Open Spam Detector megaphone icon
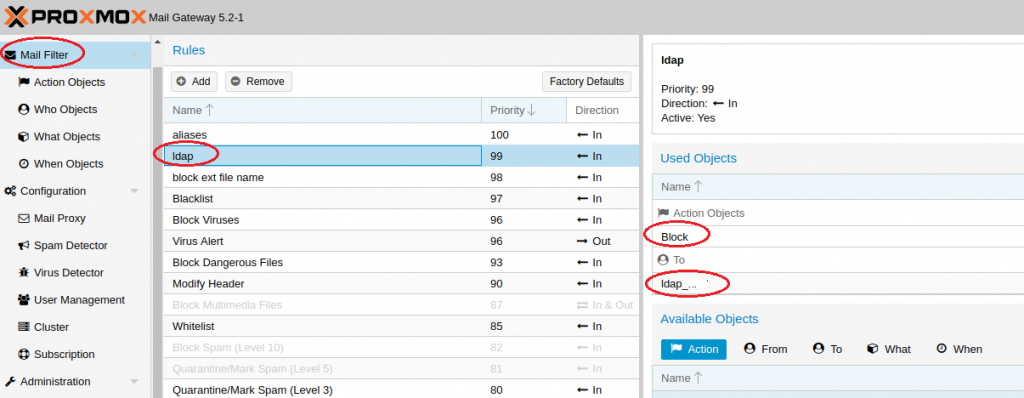 (24, 246)
